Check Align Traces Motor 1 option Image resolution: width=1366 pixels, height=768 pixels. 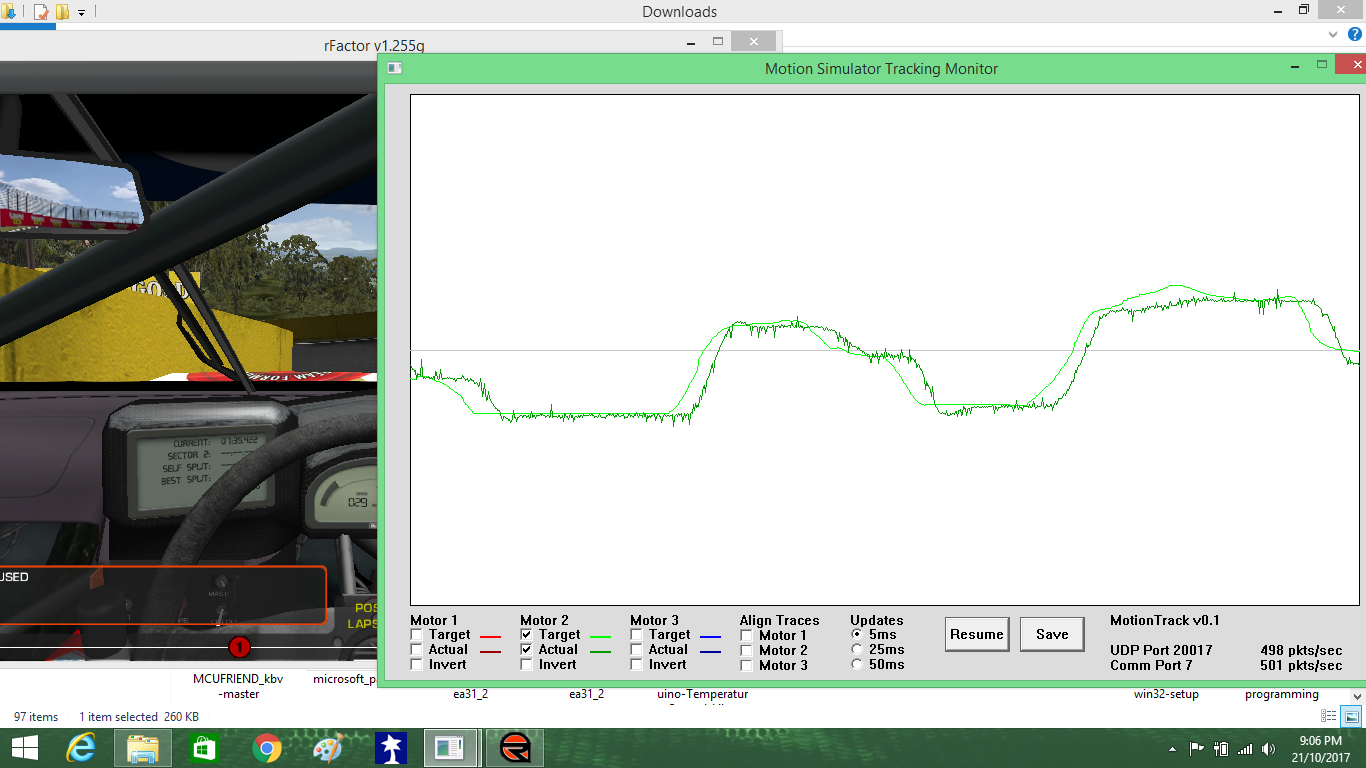click(x=747, y=635)
